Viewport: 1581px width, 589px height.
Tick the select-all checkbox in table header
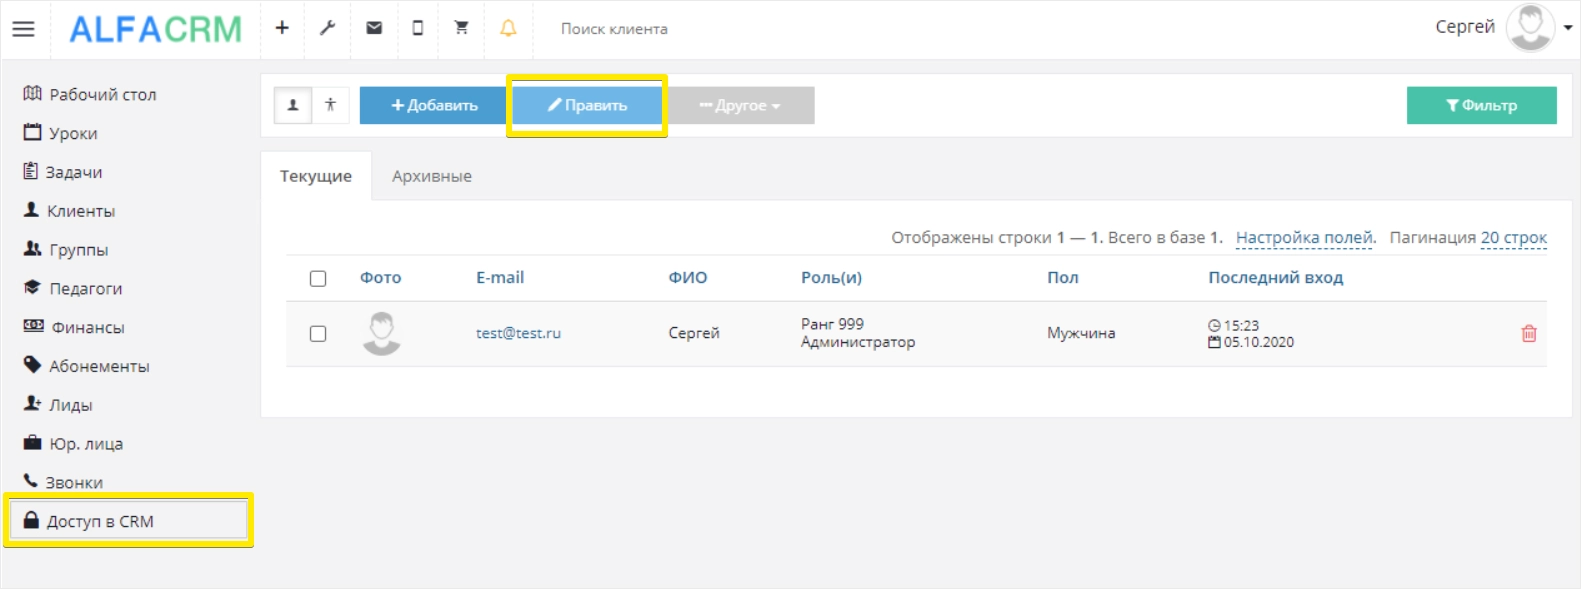[x=318, y=278]
